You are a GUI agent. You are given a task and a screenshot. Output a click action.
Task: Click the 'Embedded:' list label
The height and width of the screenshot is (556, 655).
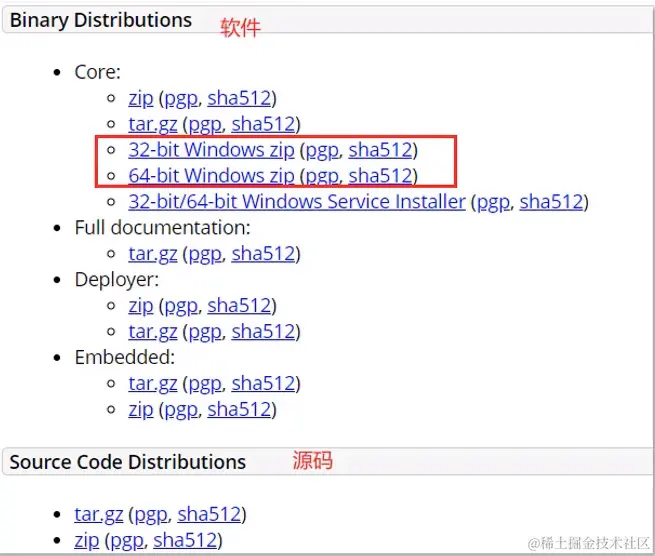(x=124, y=357)
